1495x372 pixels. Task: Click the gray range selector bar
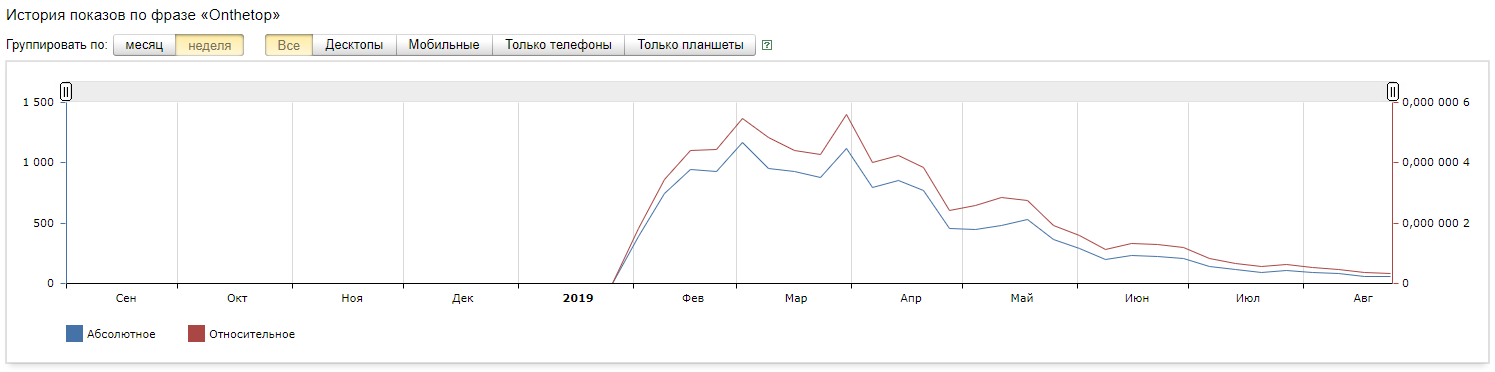pos(729,92)
